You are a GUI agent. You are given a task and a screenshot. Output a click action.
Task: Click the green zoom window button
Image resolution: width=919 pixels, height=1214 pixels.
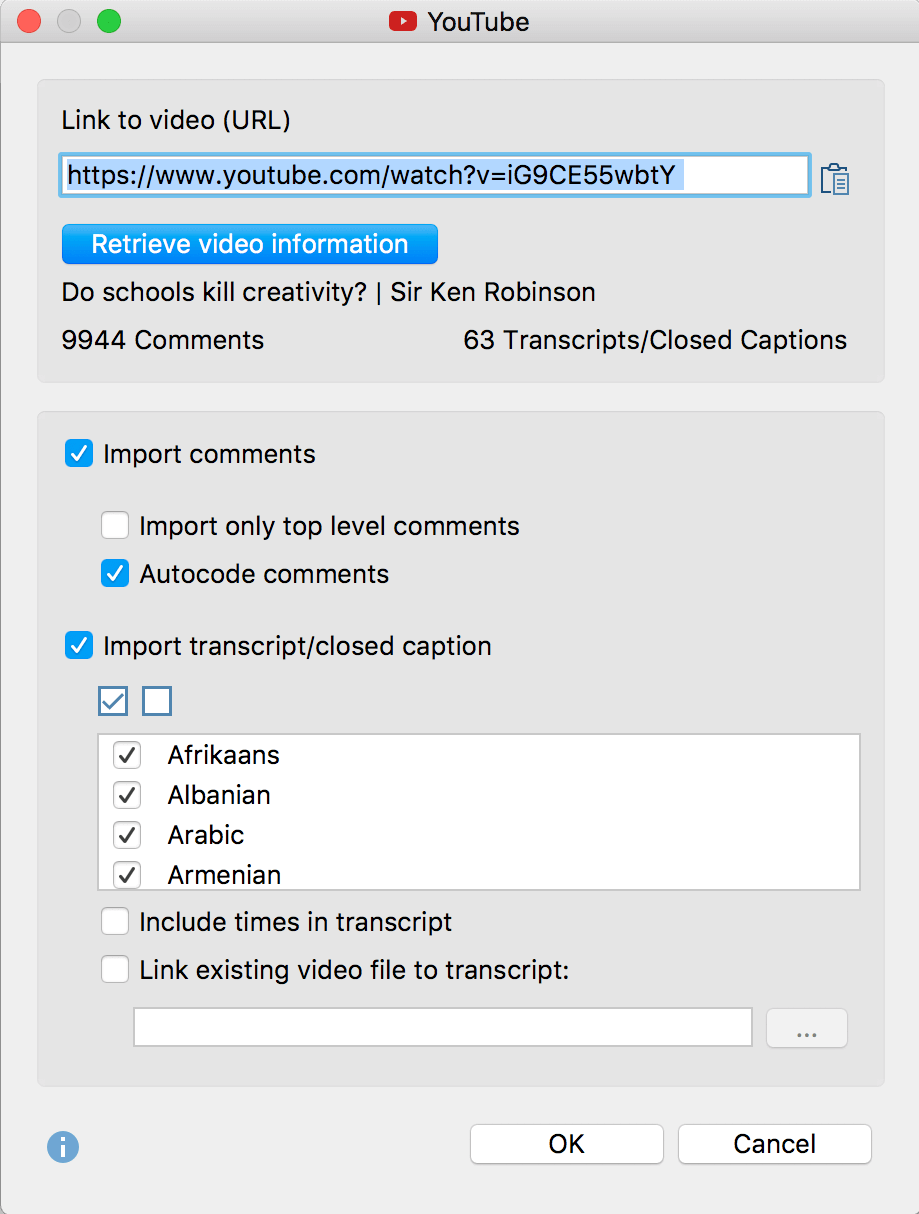(x=108, y=21)
